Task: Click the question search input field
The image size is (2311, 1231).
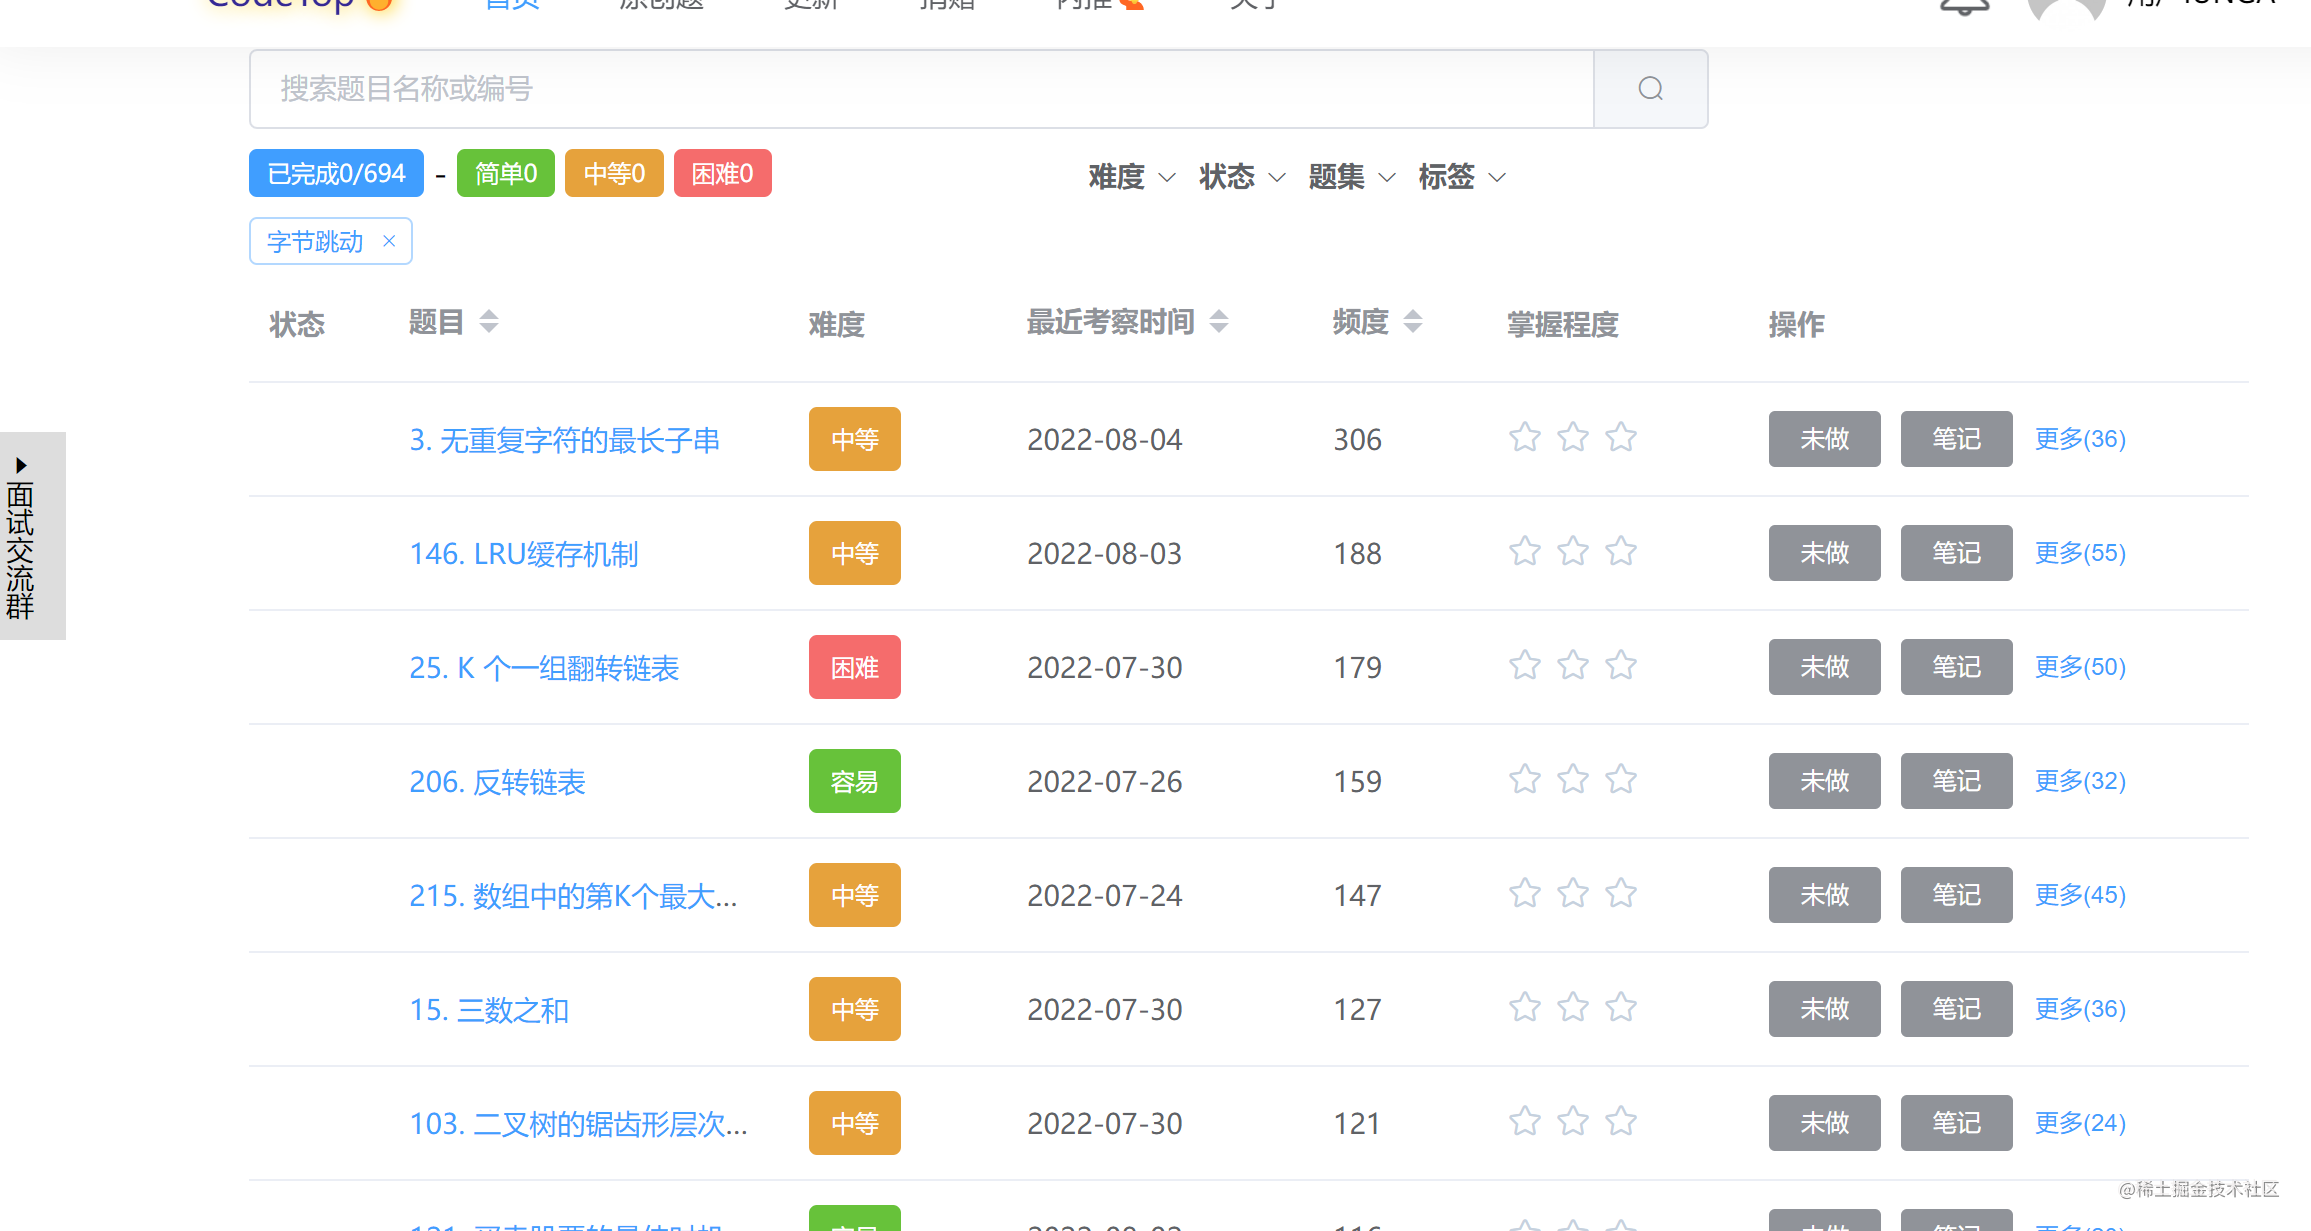Action: 900,89
